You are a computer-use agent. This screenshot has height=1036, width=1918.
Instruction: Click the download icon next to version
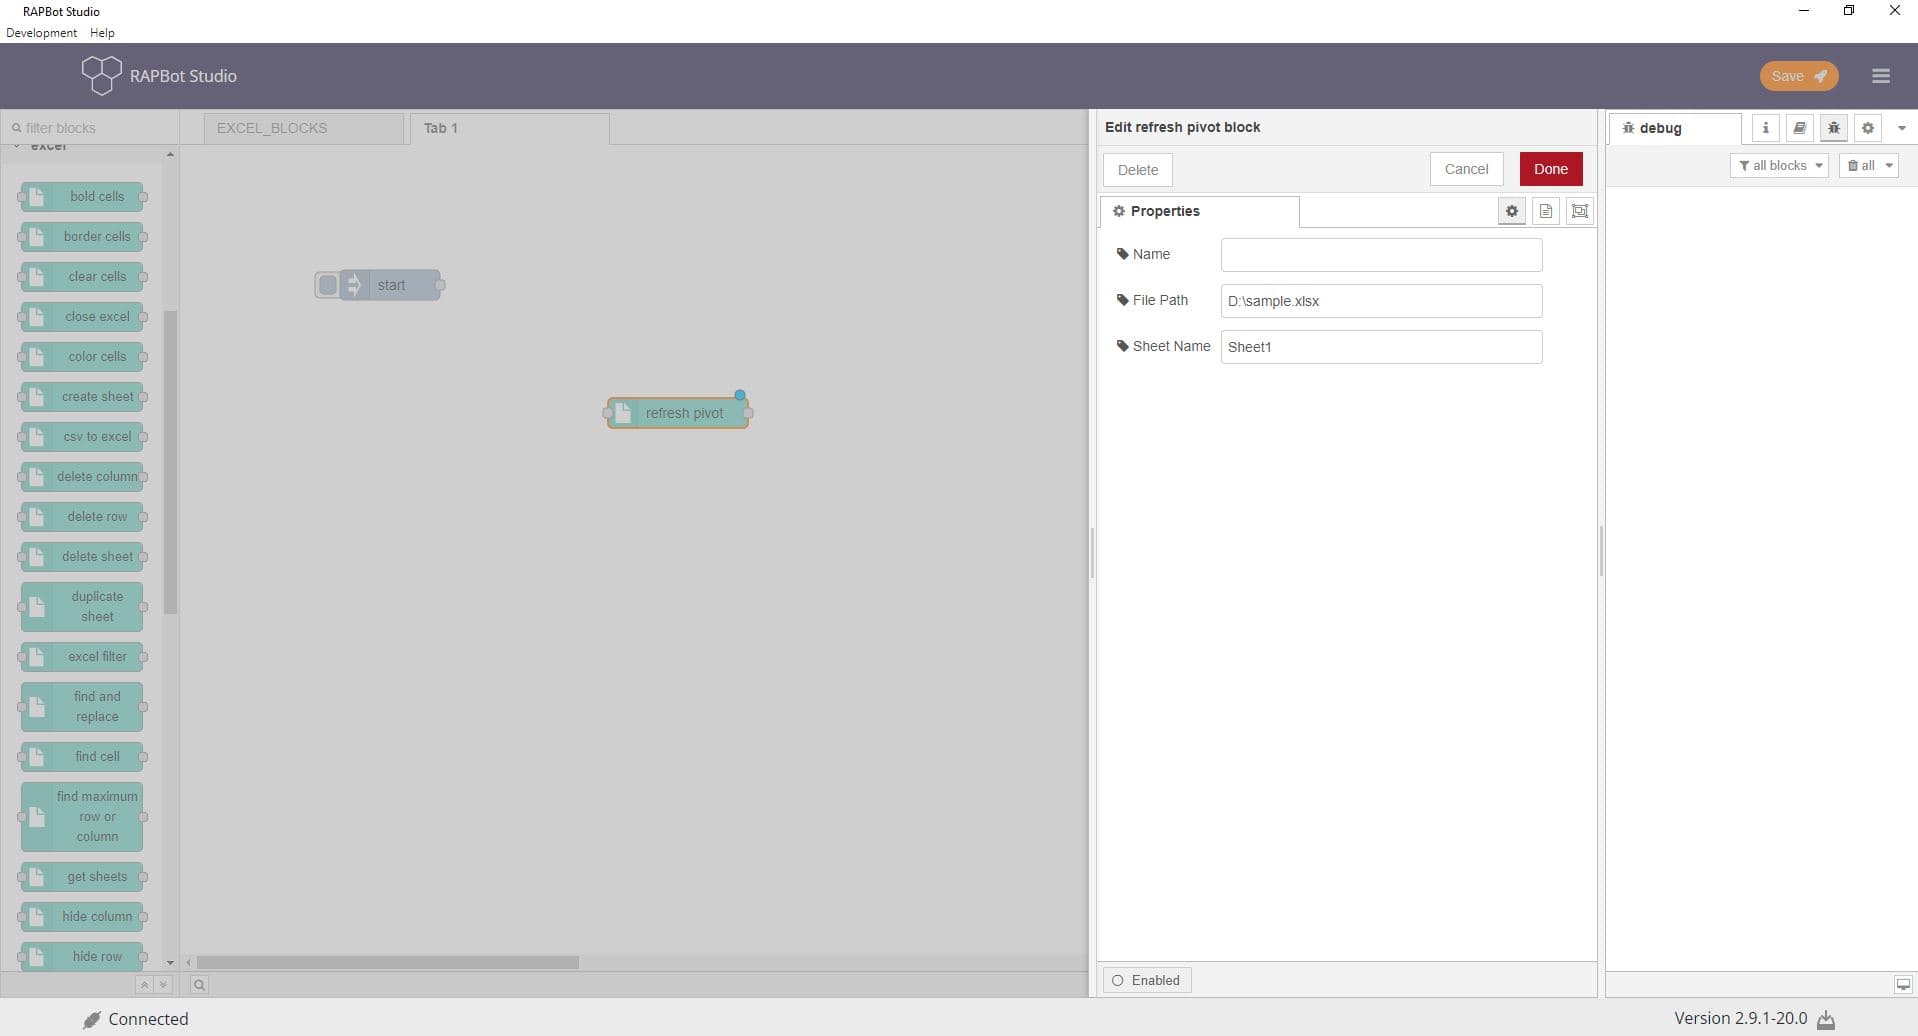(x=1826, y=1020)
